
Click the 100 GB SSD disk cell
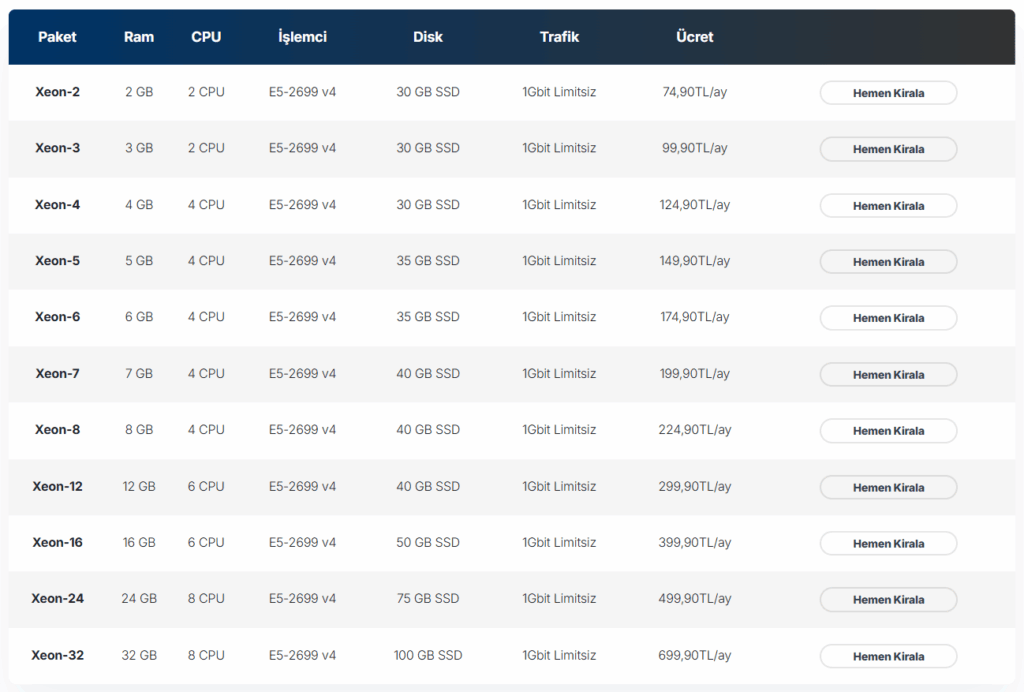[x=428, y=656]
